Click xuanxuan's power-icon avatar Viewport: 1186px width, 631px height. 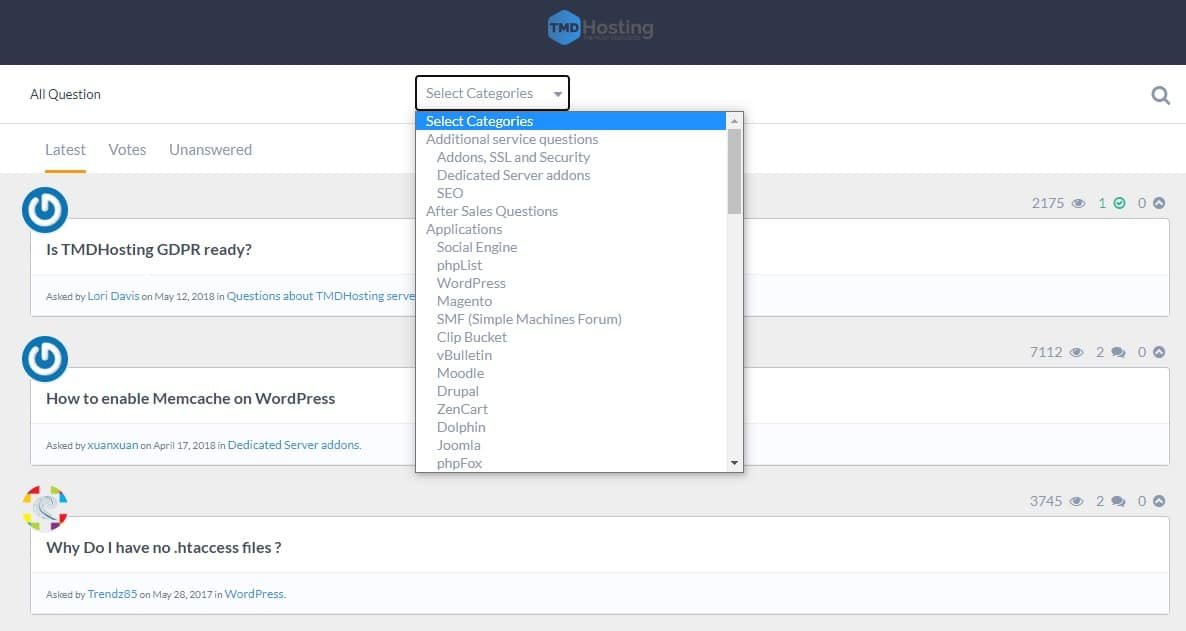[45, 359]
